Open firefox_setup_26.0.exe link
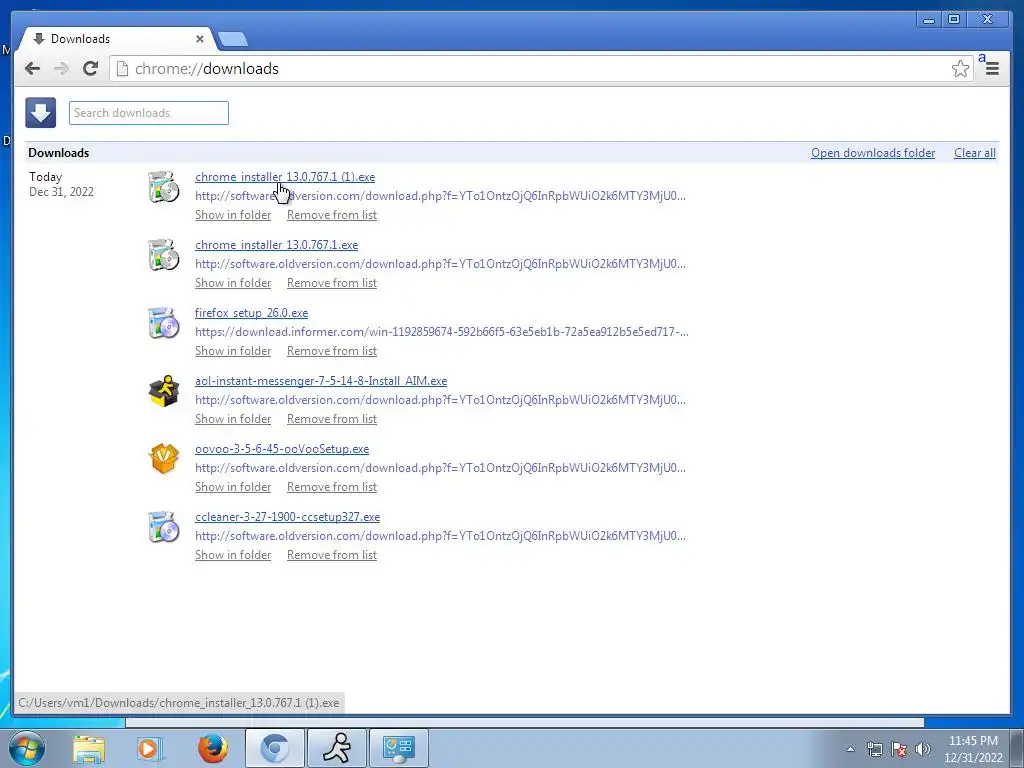Screen dimensions: 1024x768 [x=251, y=313]
